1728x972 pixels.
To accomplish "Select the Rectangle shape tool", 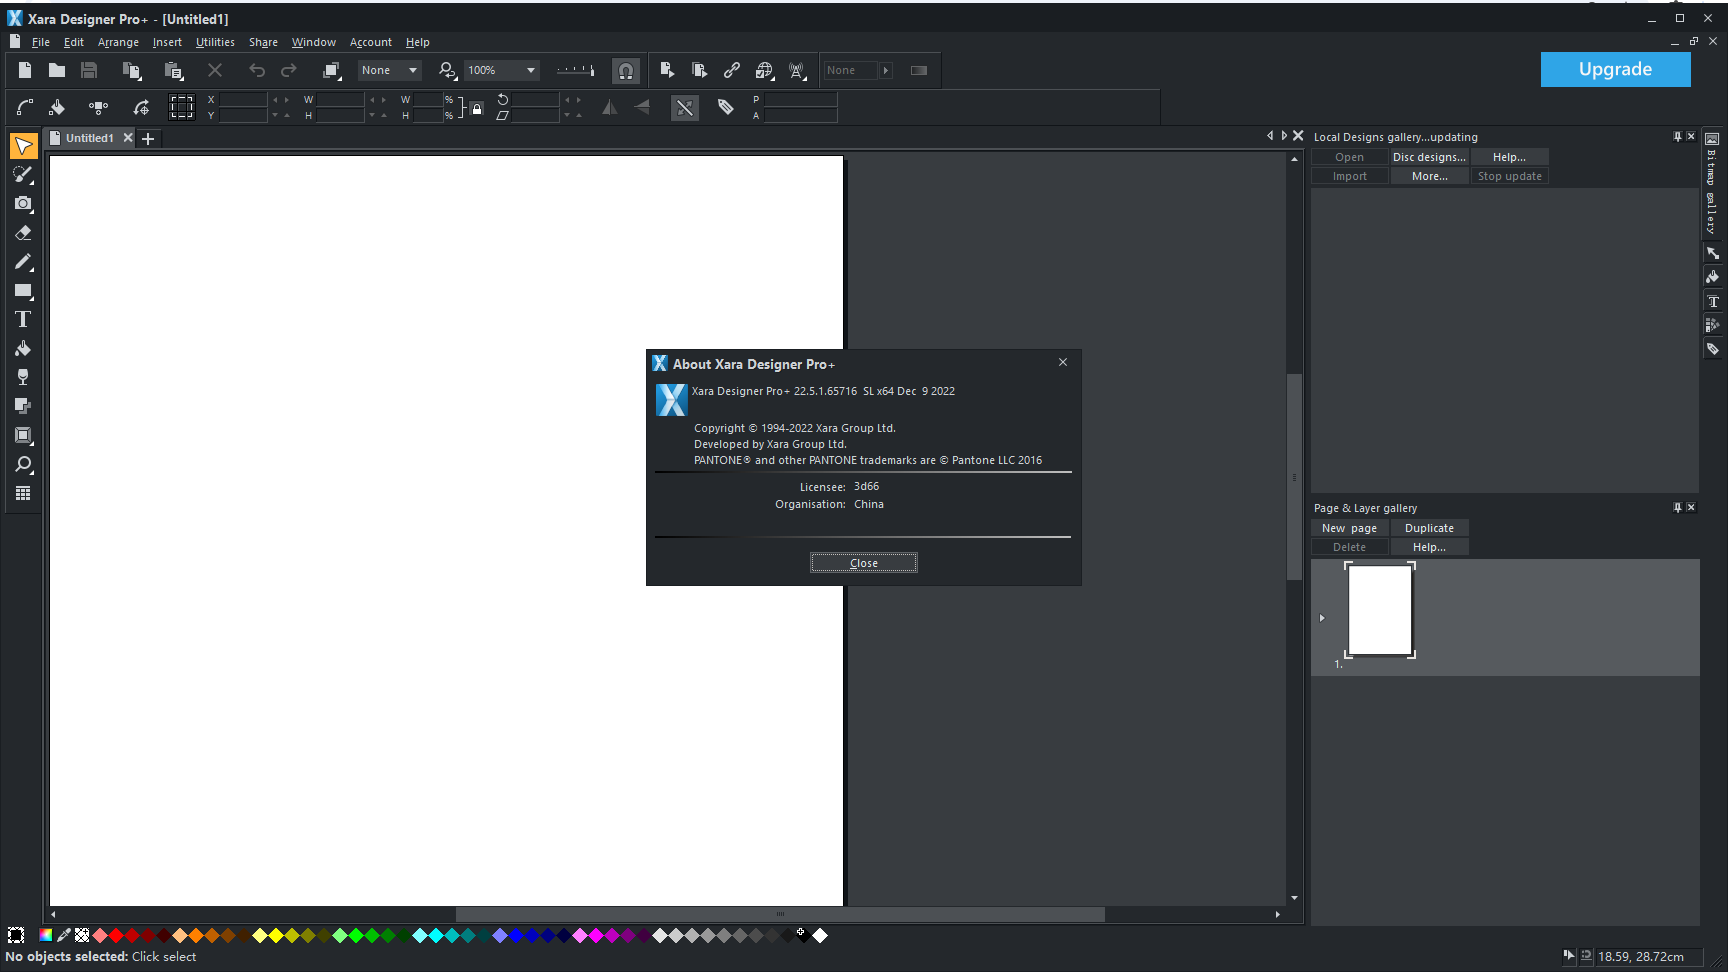I will coord(23,291).
